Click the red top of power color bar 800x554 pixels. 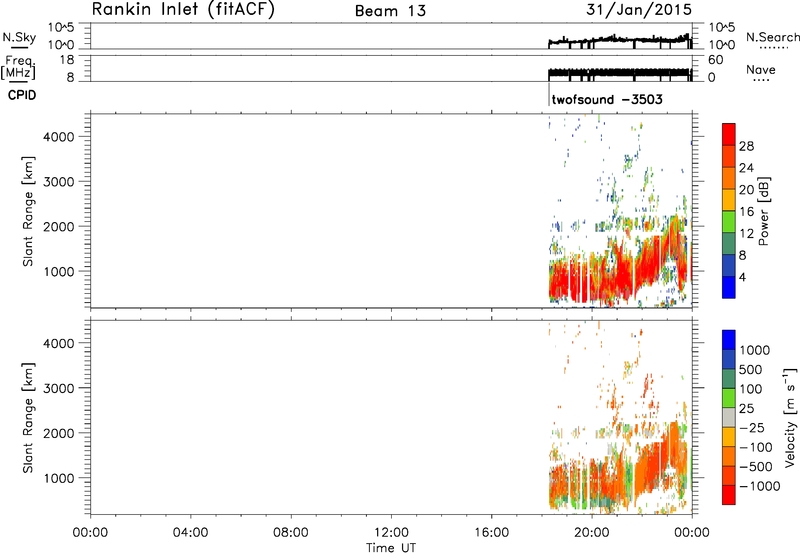click(729, 132)
